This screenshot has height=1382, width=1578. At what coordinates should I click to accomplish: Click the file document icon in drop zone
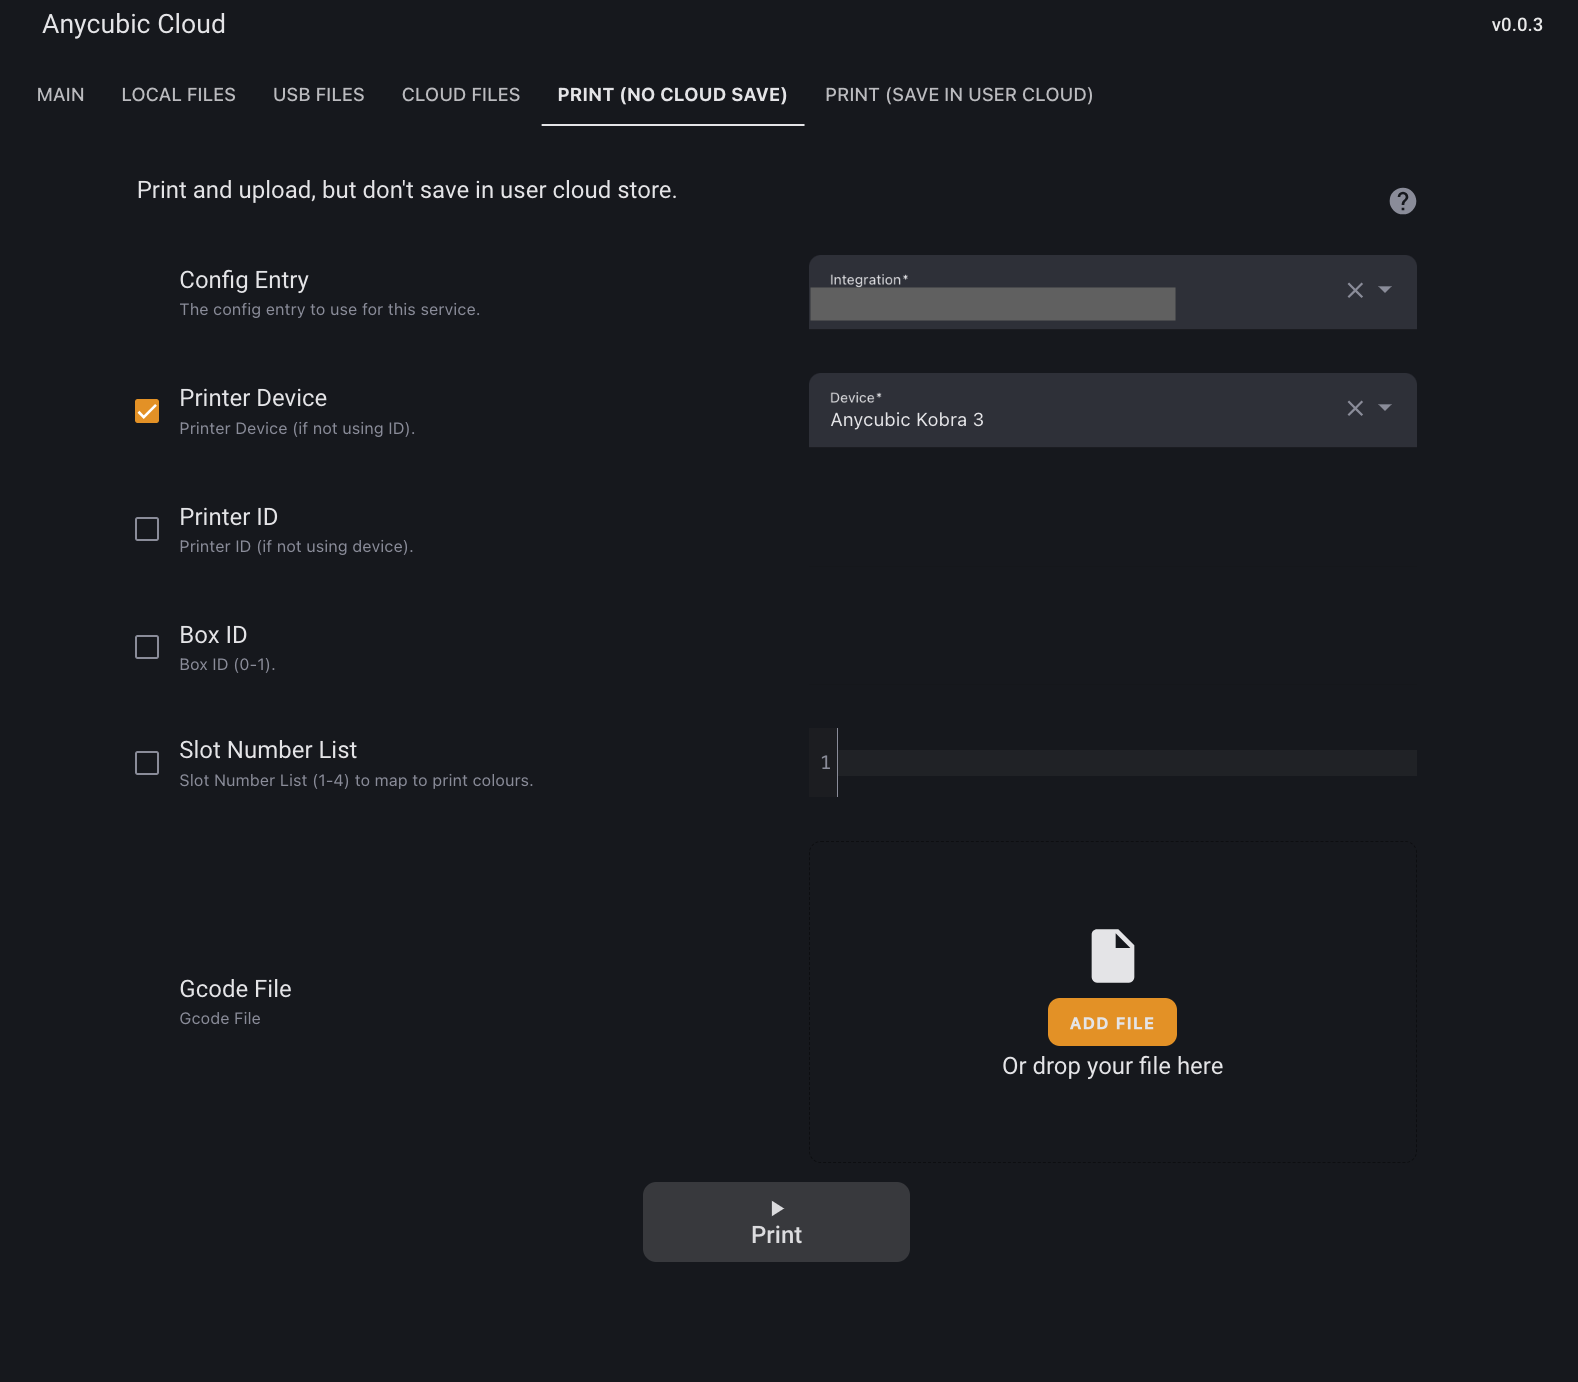1112,956
